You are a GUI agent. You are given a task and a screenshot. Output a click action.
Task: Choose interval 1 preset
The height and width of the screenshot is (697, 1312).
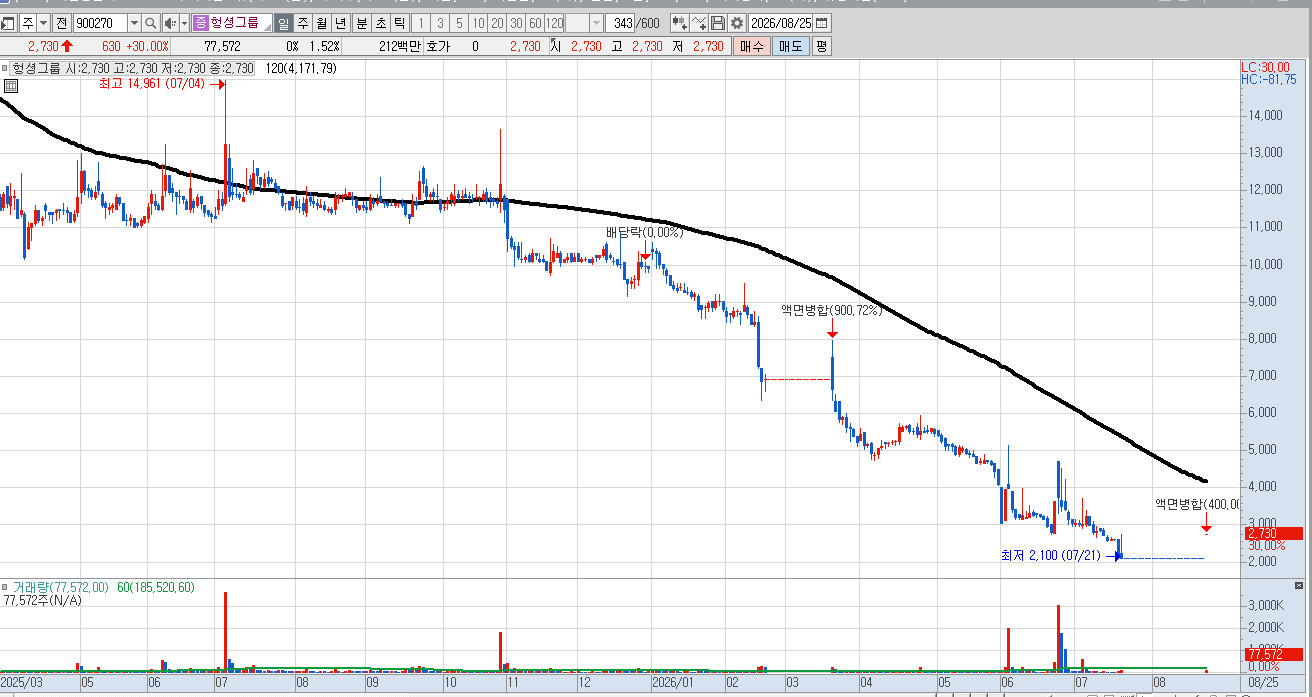(x=421, y=23)
